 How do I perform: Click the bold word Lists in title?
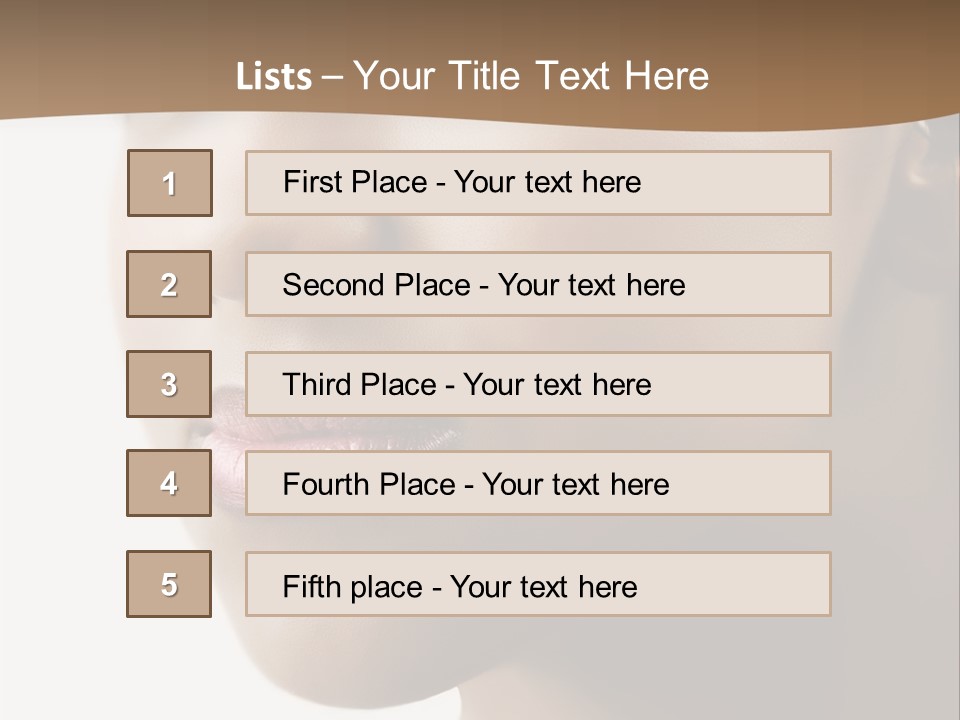(x=274, y=77)
